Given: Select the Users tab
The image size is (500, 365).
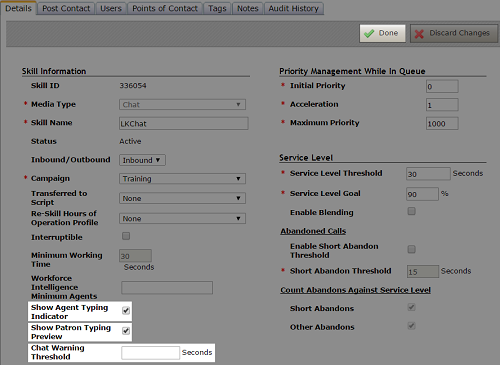Looking at the screenshot, I should tap(111, 8).
